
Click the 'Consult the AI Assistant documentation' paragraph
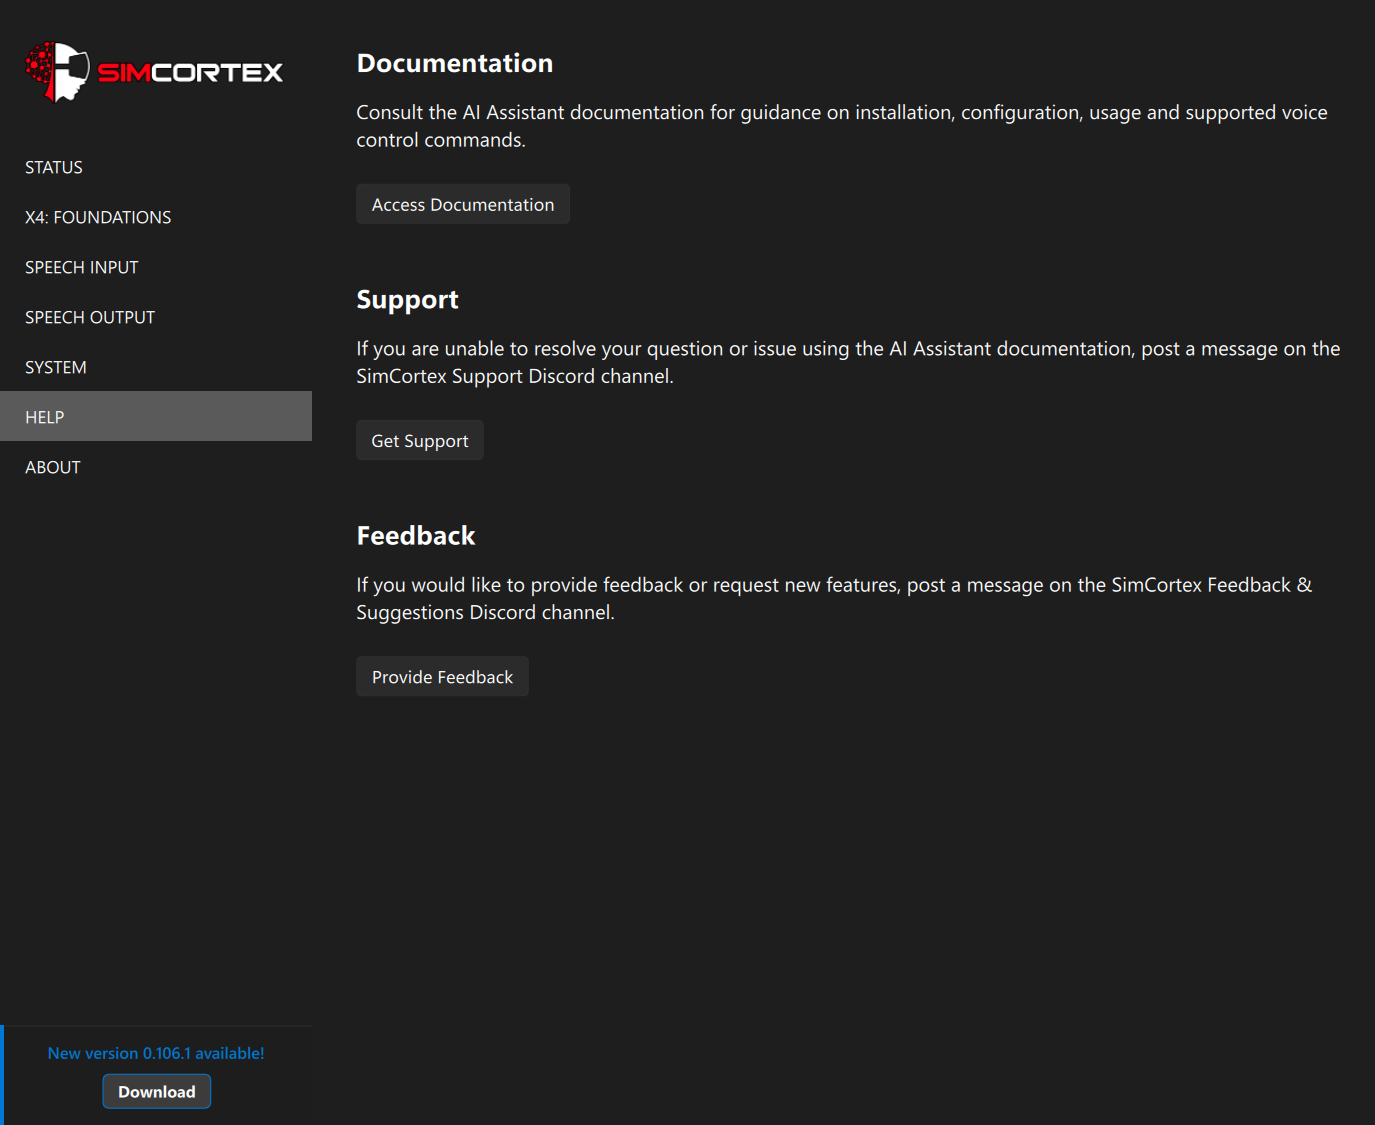coord(842,126)
